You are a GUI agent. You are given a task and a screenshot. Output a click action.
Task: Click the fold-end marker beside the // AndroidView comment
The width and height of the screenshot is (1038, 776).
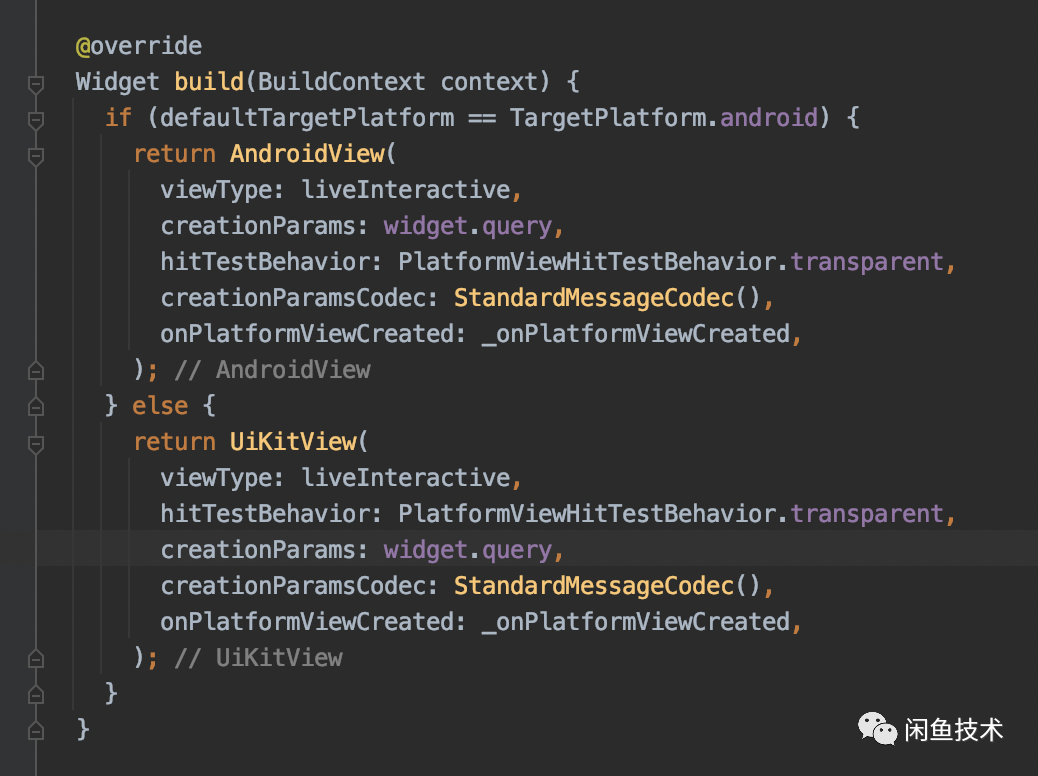click(36, 371)
